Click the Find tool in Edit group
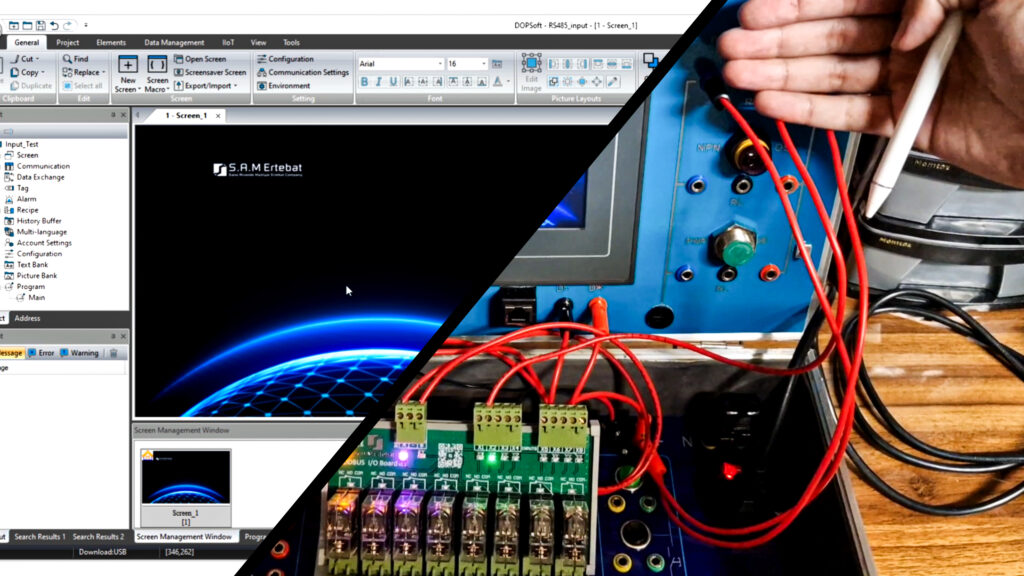 pyautogui.click(x=76, y=59)
